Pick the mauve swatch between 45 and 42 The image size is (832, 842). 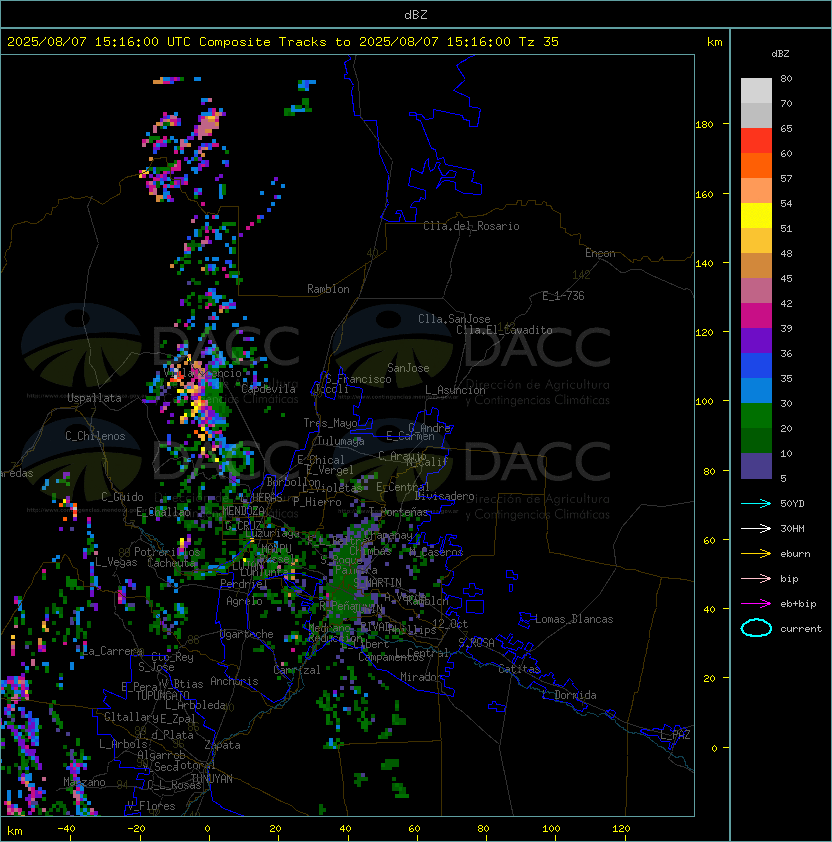coord(756,291)
